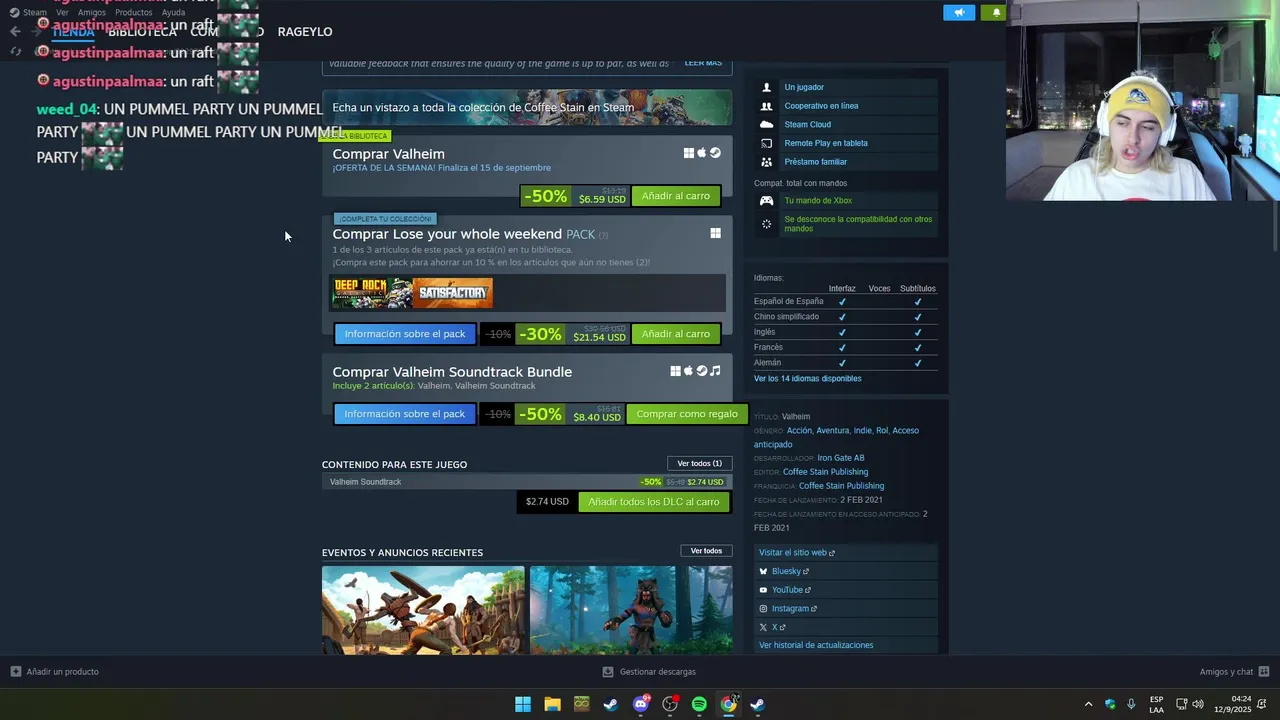Click Ver todos (1) DLC button
Screen dimensions: 1280x720
699,463
